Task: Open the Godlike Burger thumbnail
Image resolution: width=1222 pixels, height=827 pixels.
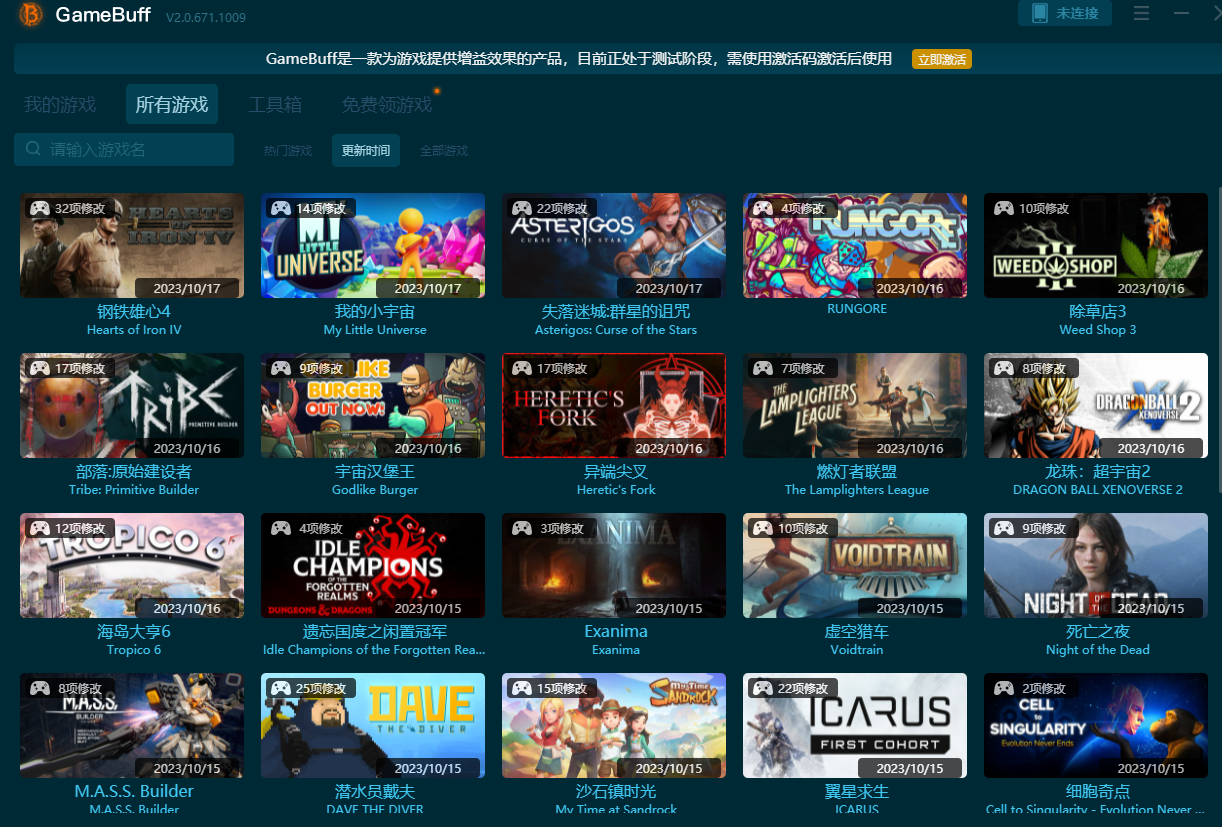Action: click(x=373, y=406)
